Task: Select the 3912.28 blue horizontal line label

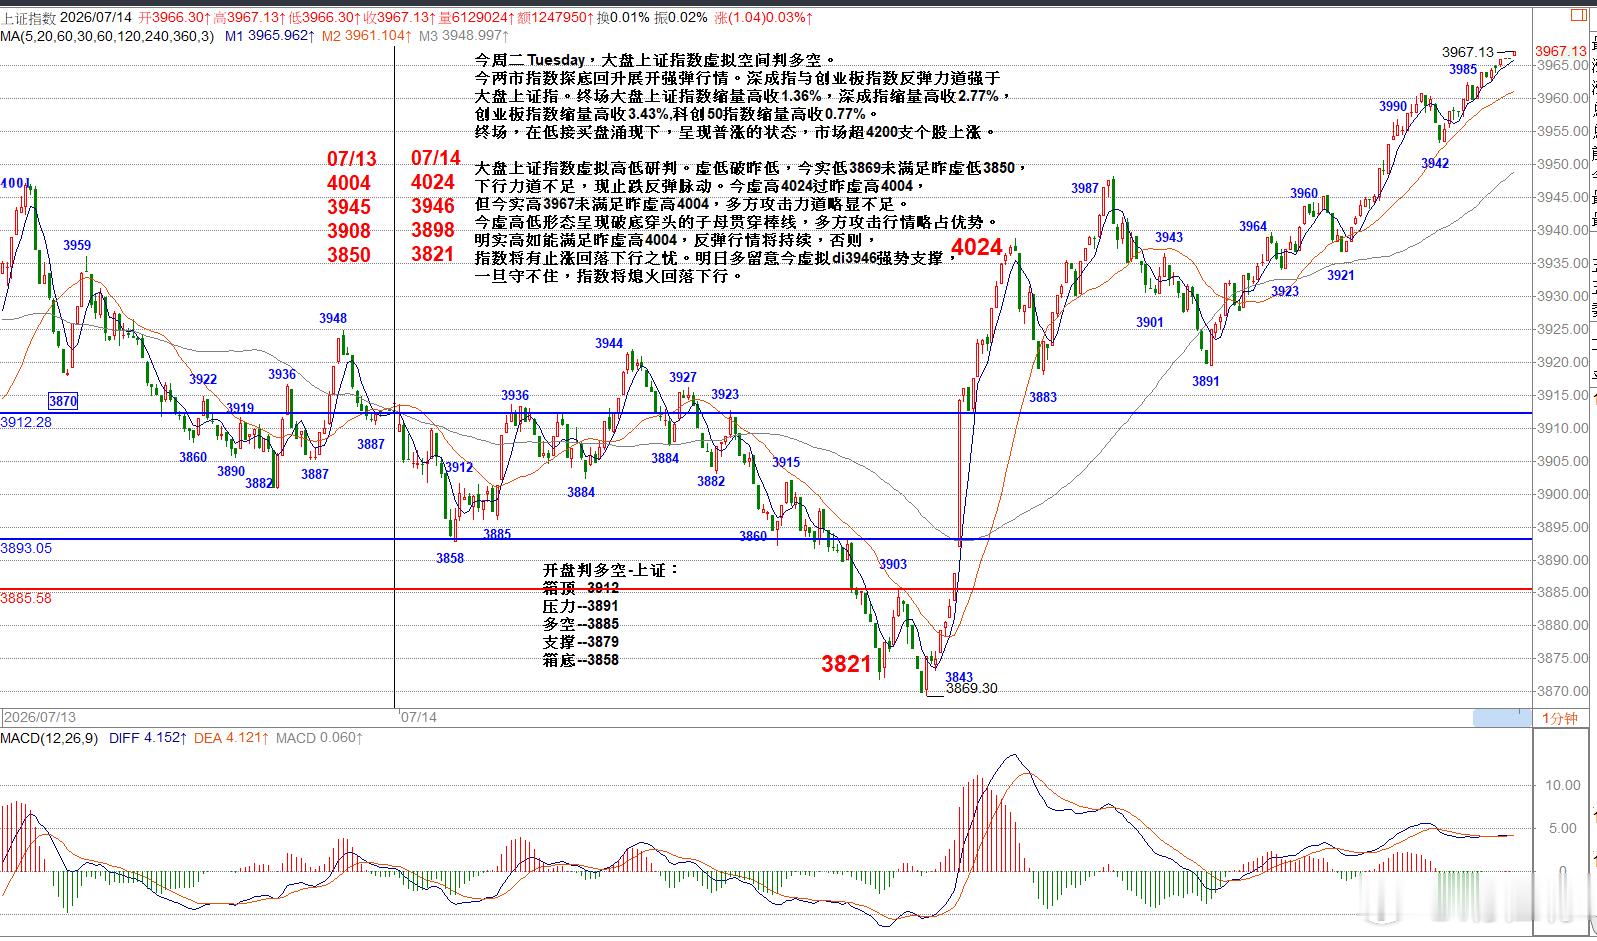Action: pyautogui.click(x=26, y=422)
